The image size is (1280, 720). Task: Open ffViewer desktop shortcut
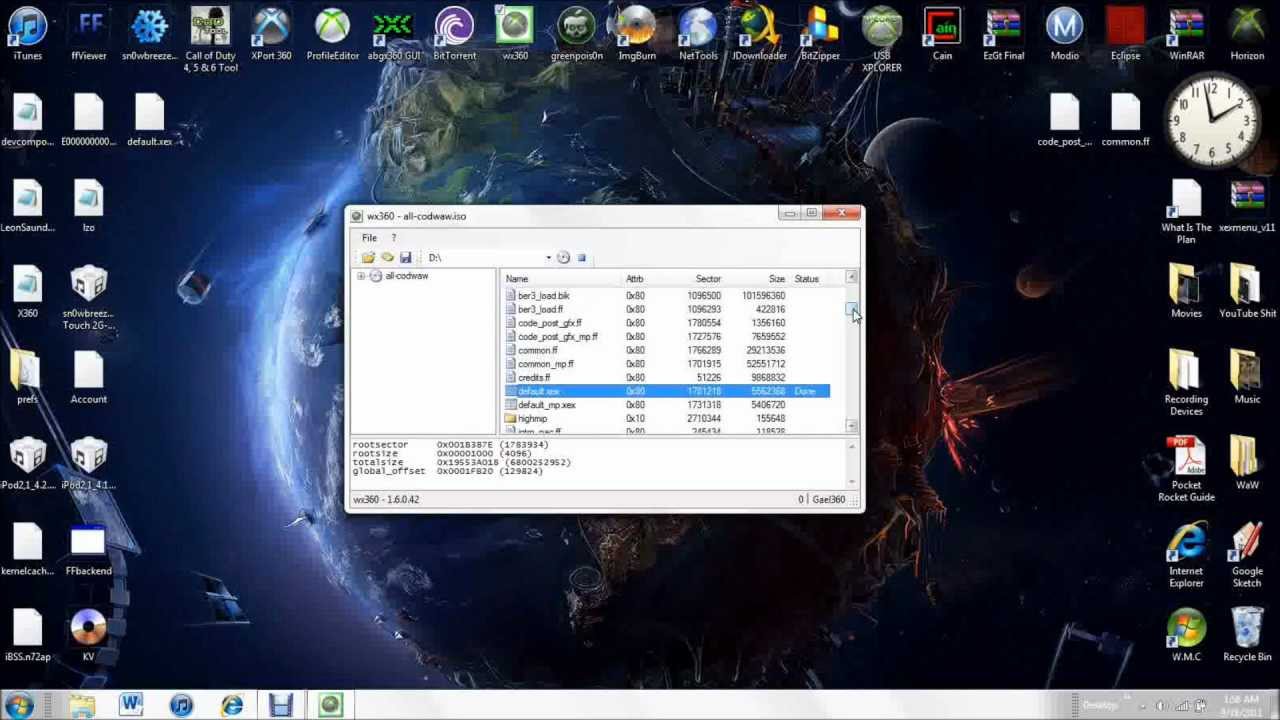pos(89,34)
